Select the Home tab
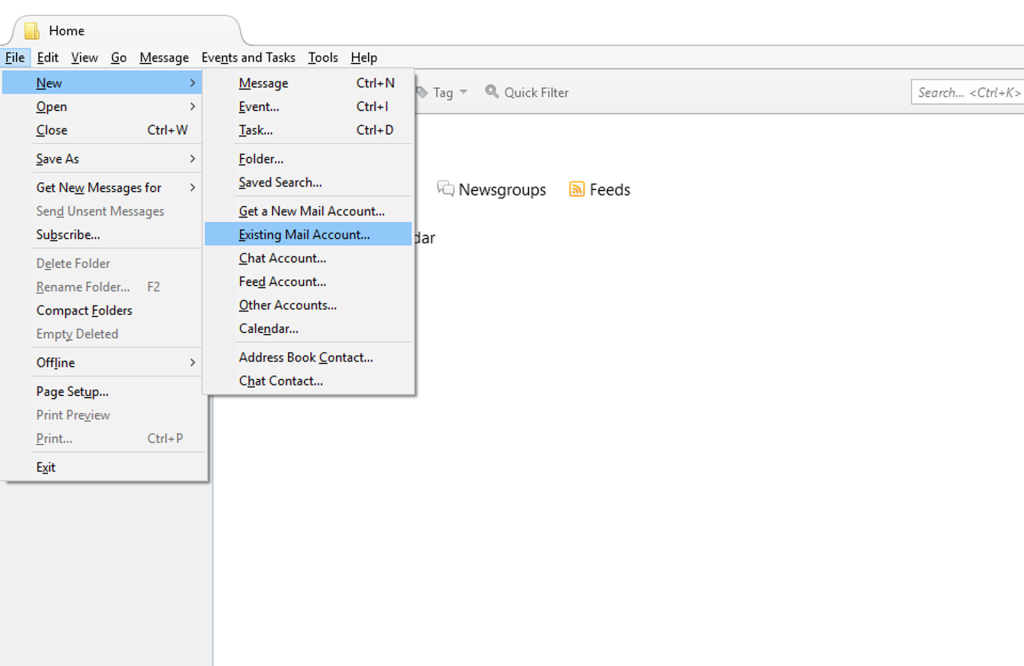 click(125, 31)
